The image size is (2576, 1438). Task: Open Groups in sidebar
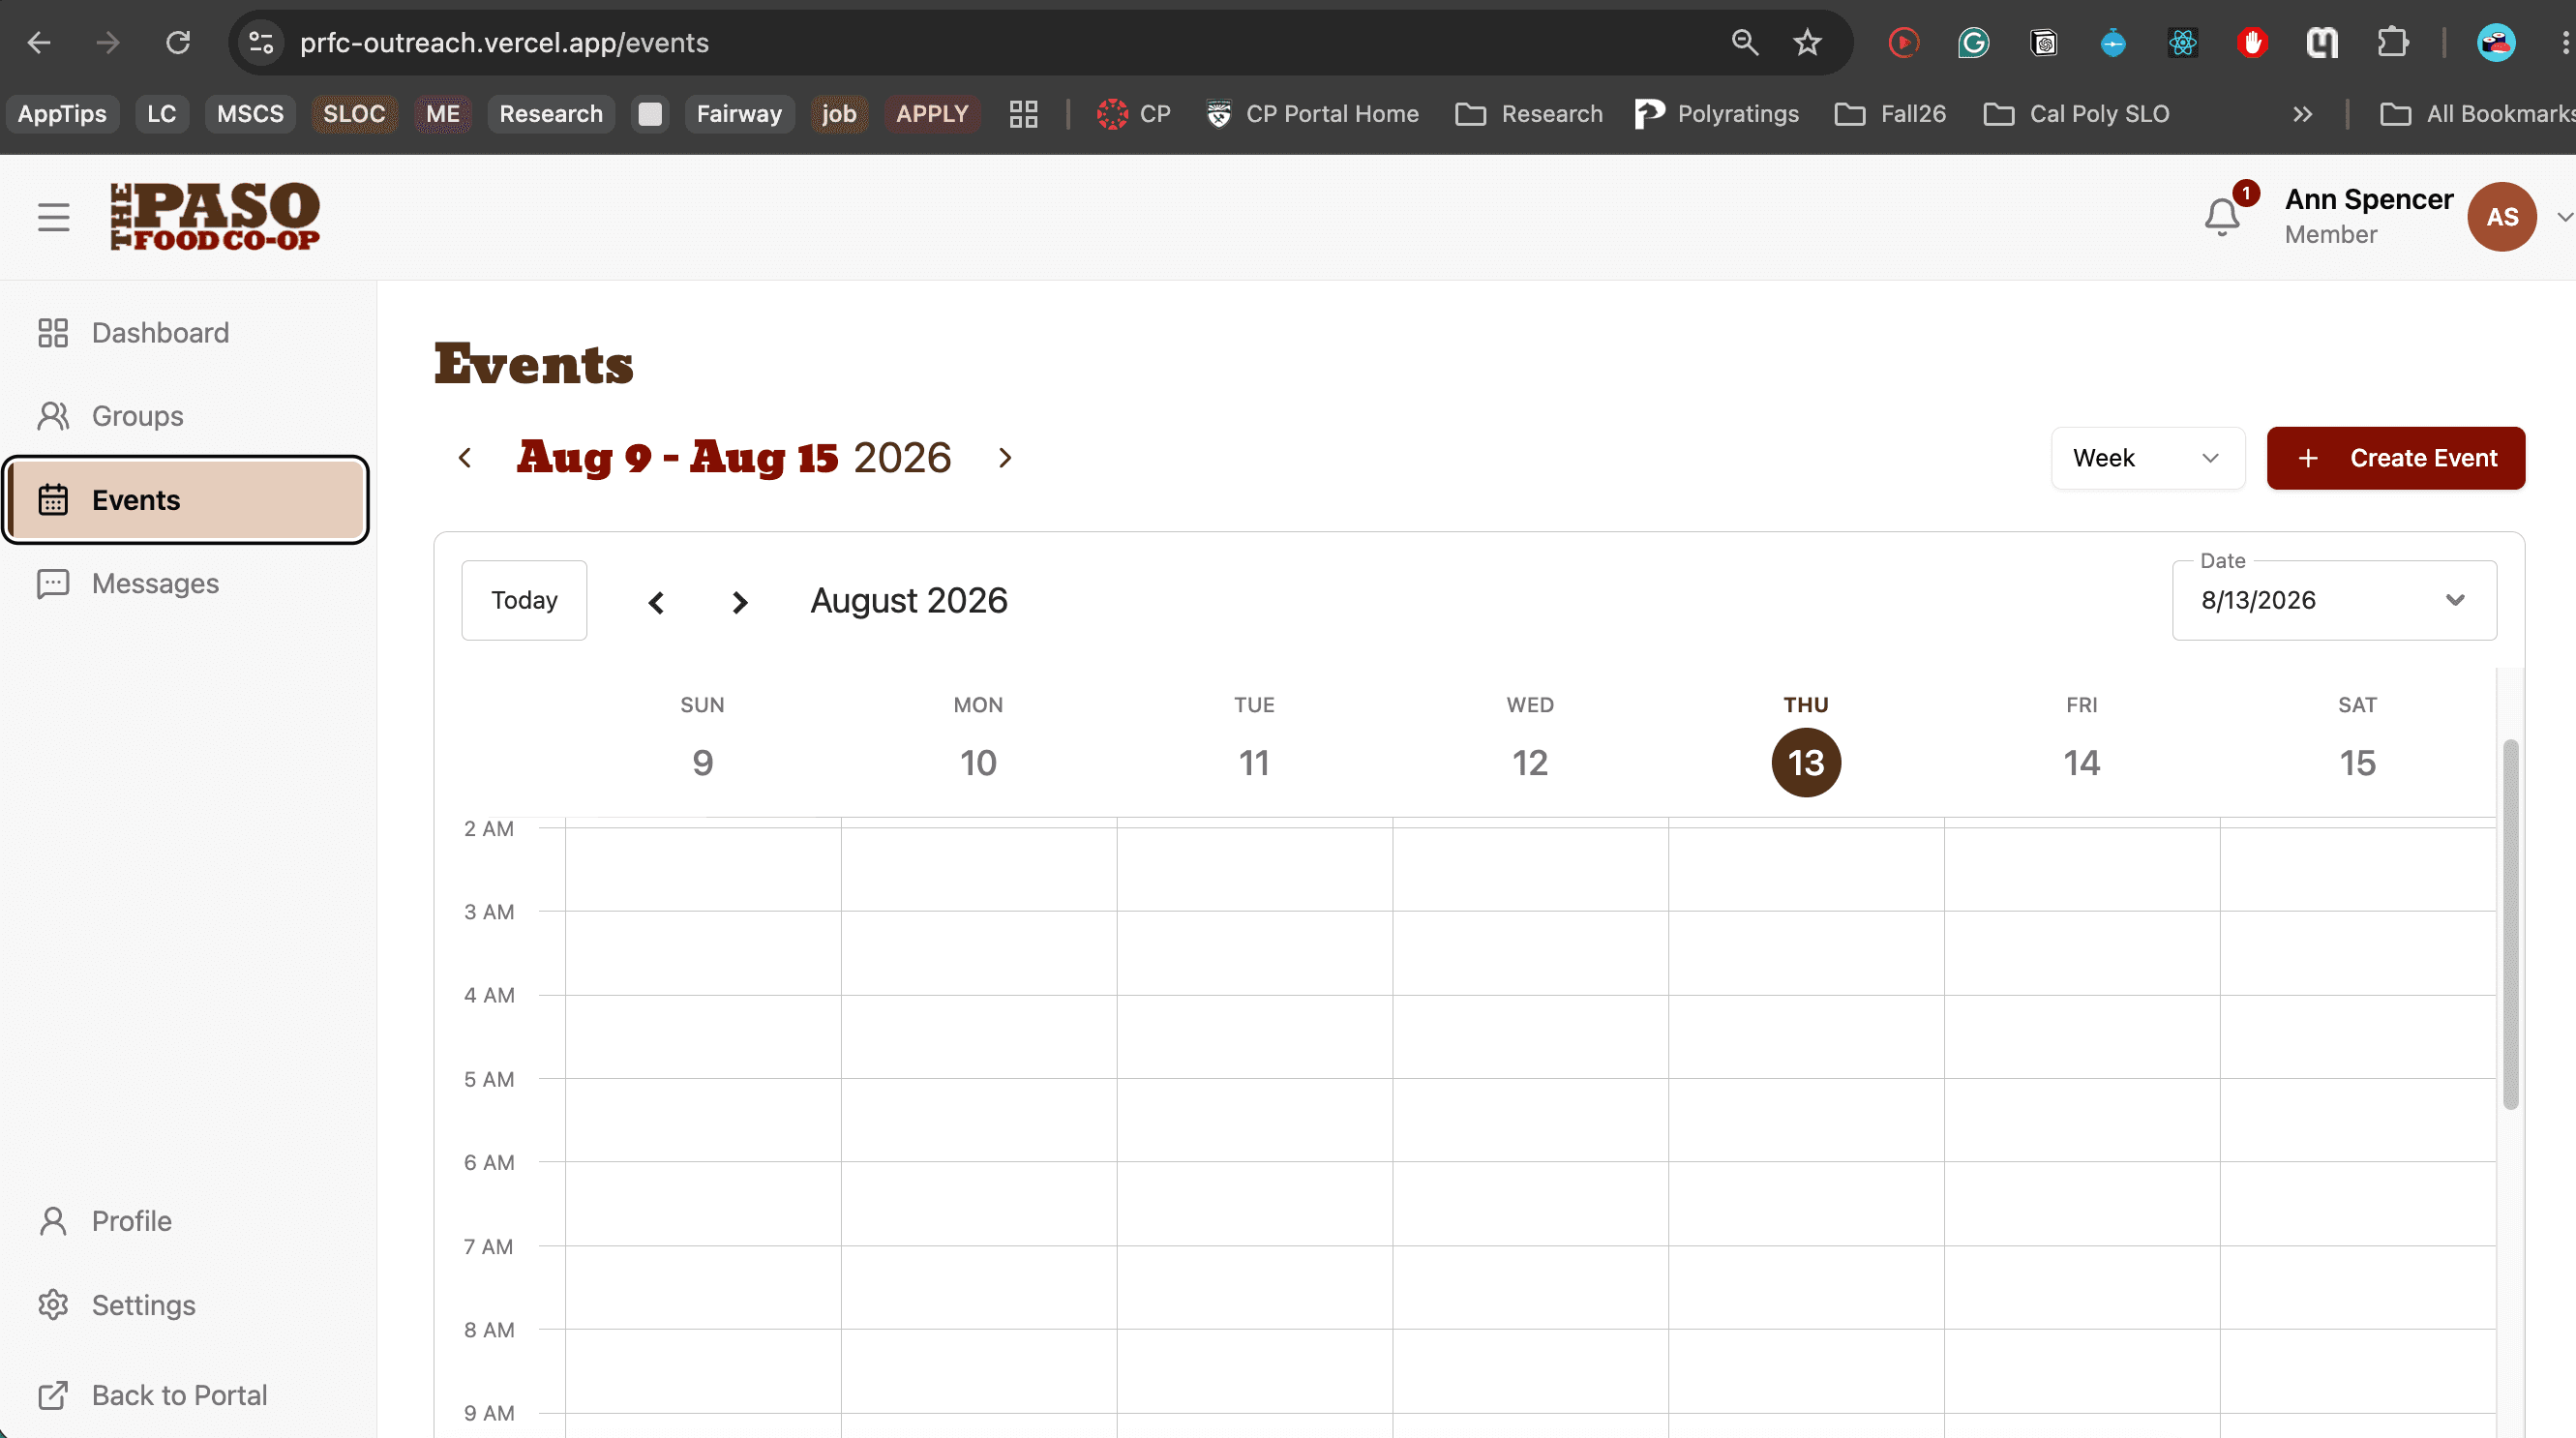tap(188, 416)
